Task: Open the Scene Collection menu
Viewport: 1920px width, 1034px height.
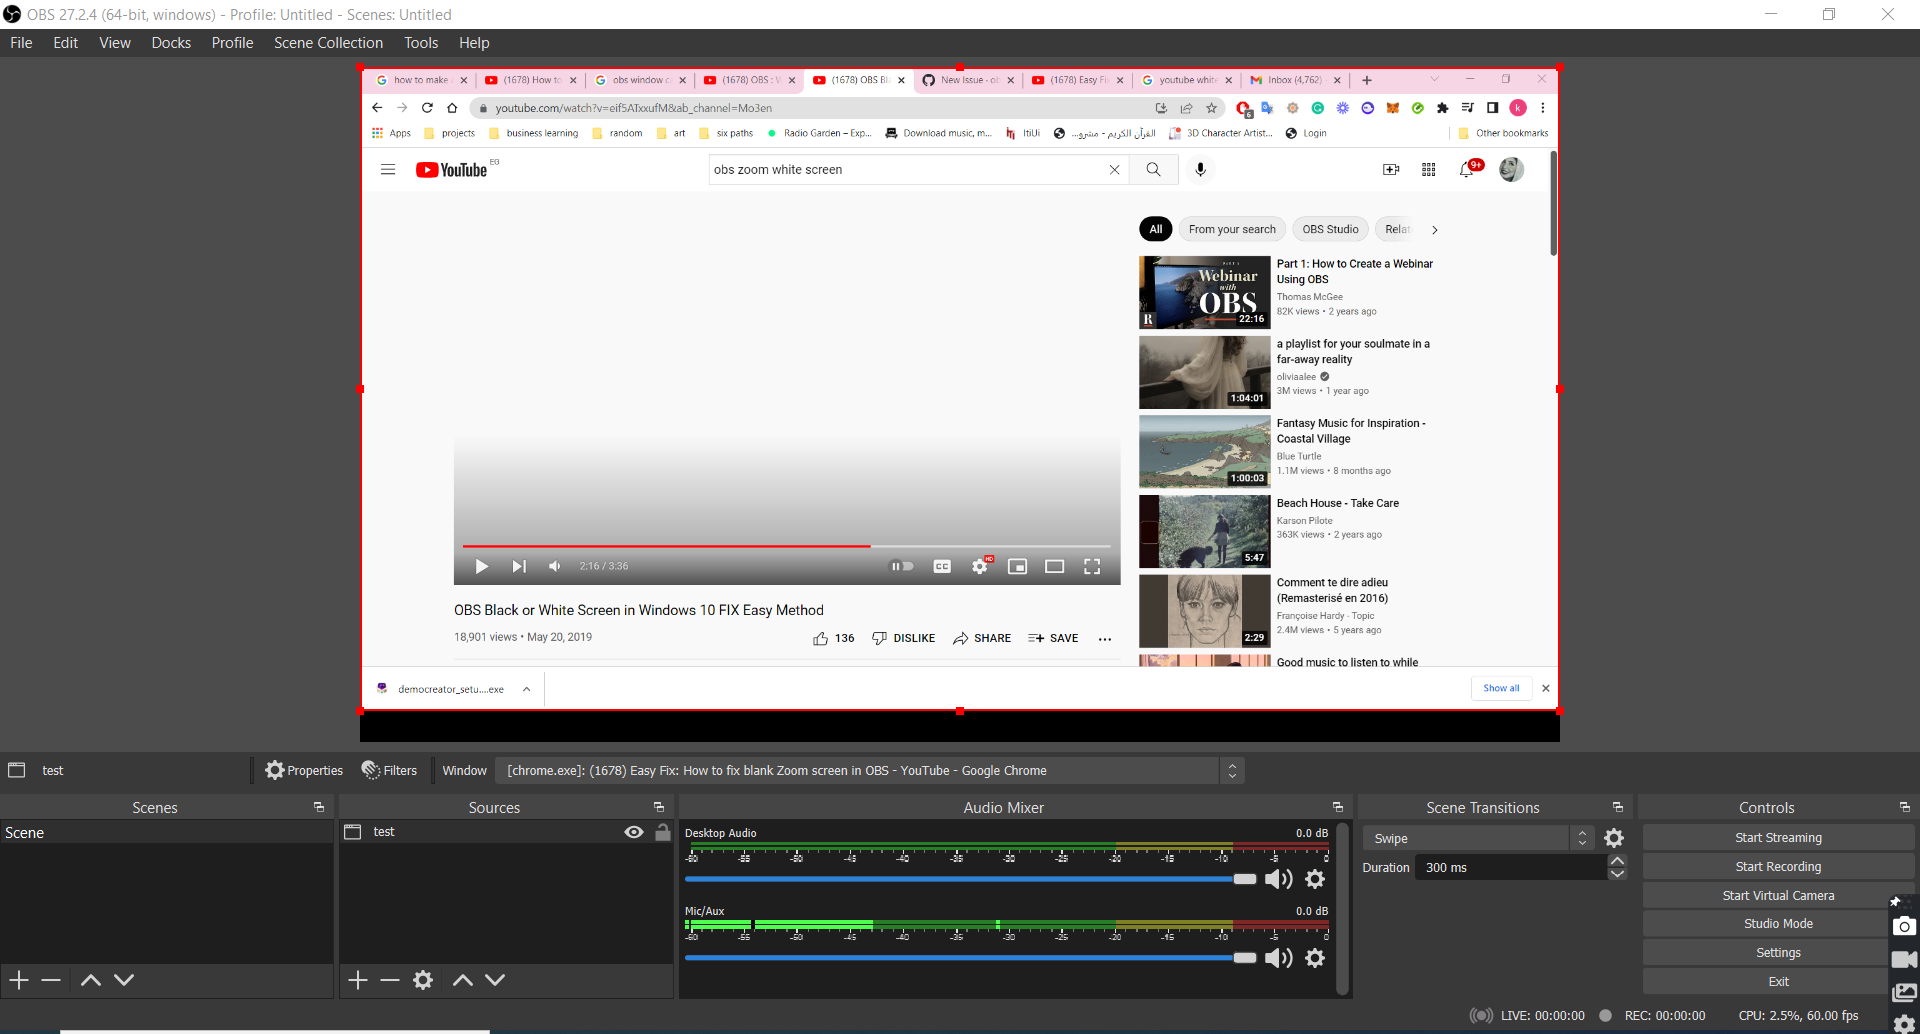Action: coord(328,42)
